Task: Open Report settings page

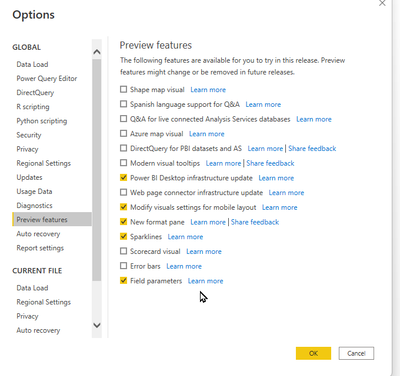Action: 40,248
